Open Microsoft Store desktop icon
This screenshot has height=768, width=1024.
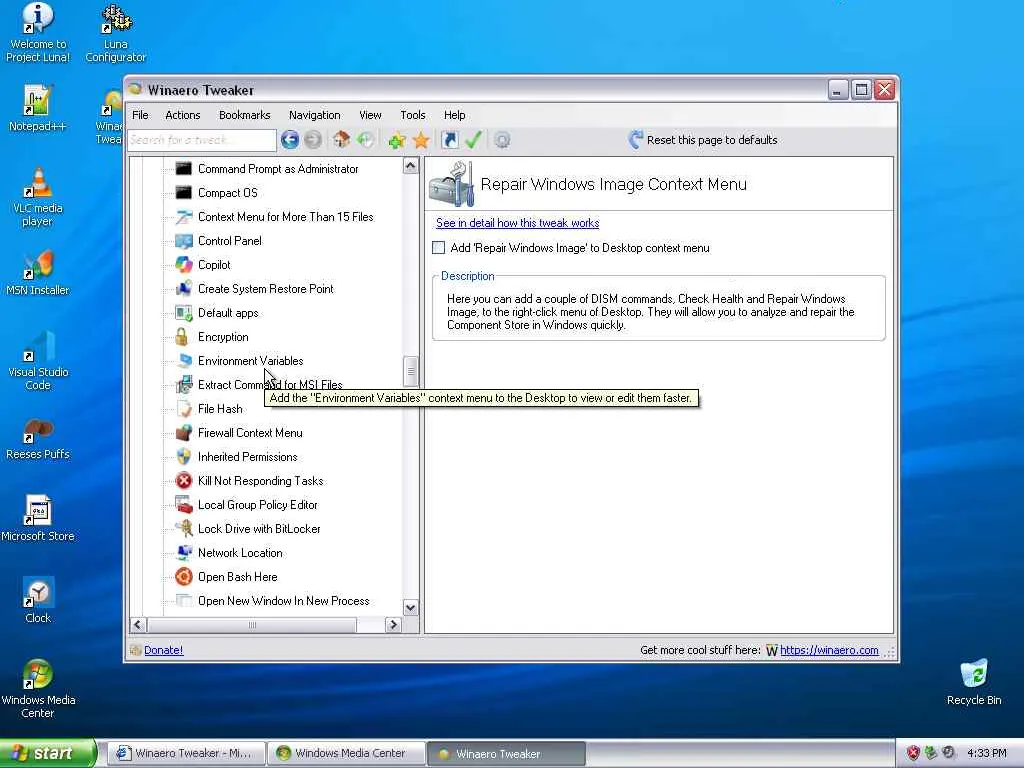tap(37, 519)
